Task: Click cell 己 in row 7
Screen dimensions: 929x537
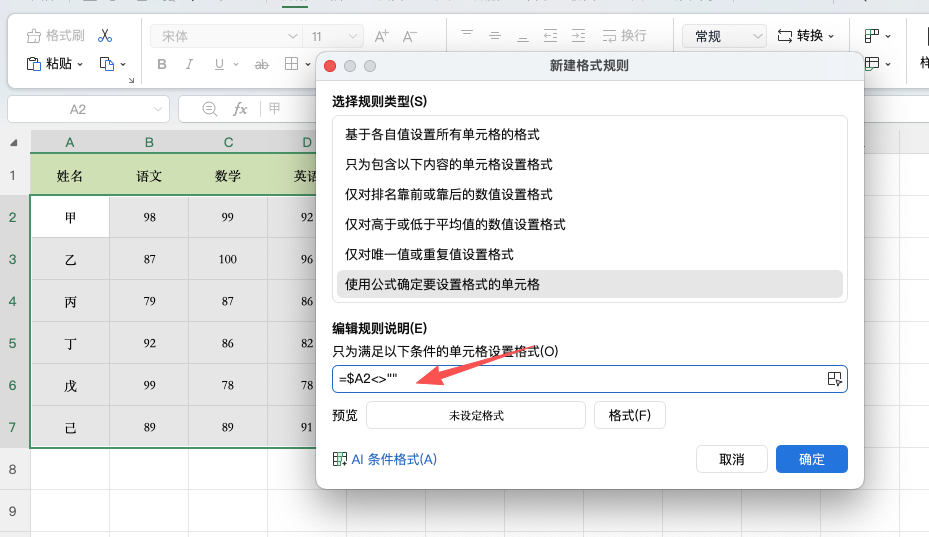Action: click(x=70, y=427)
